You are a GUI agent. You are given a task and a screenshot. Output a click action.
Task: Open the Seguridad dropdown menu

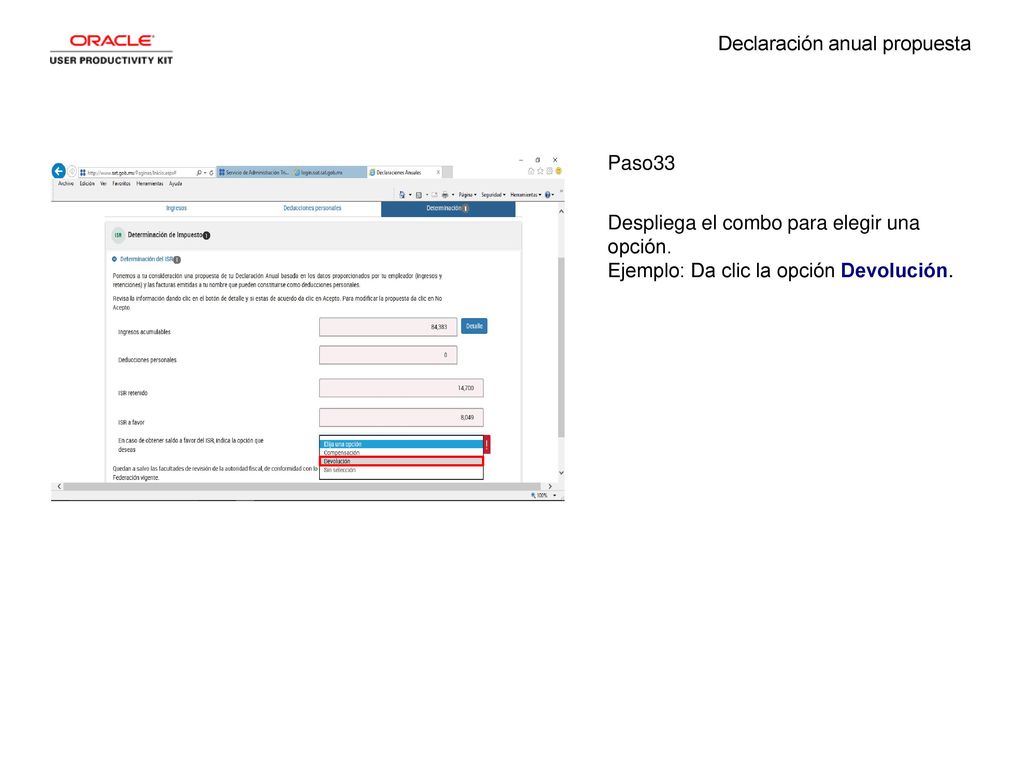coord(493,195)
